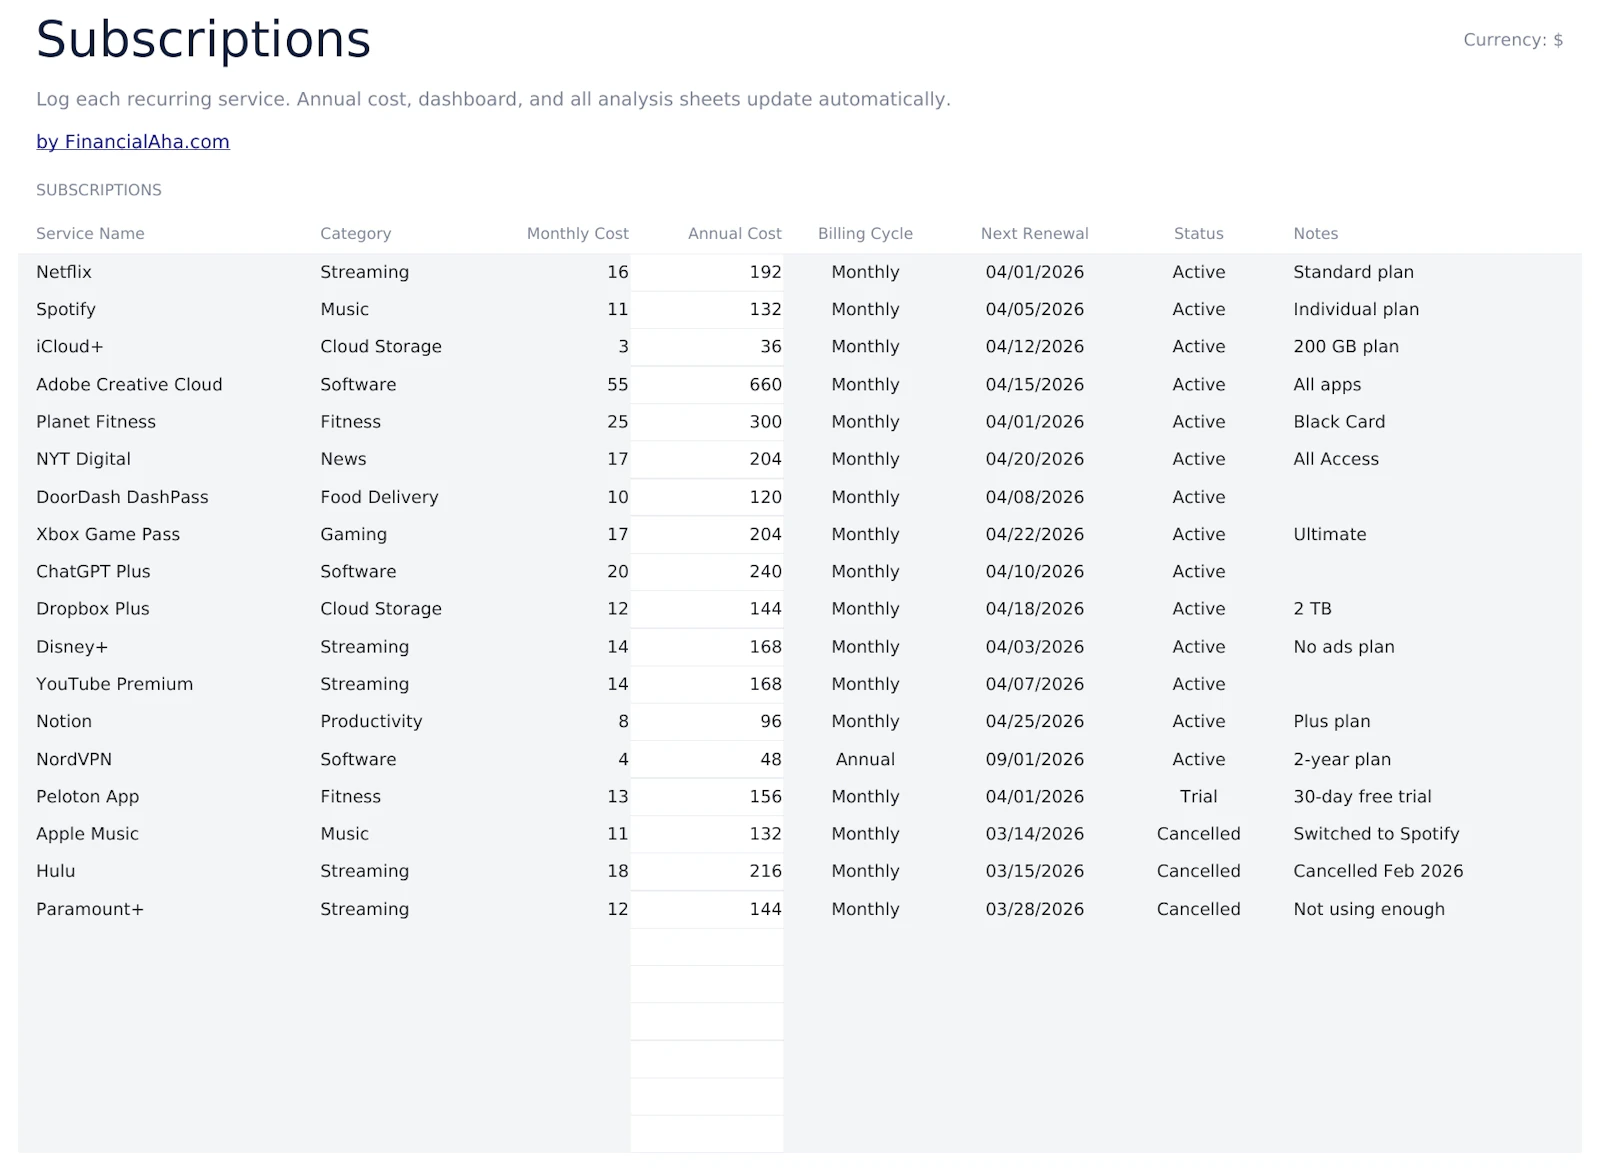Click the annual cost 660 cell

(766, 384)
